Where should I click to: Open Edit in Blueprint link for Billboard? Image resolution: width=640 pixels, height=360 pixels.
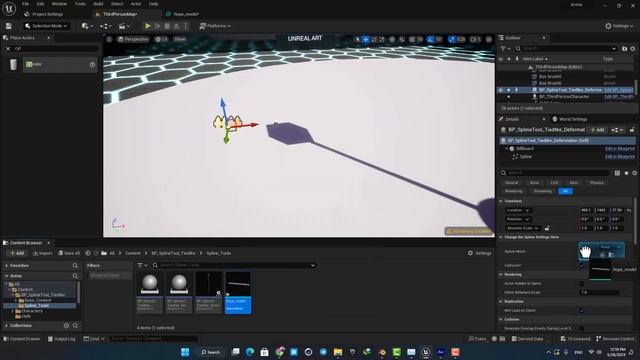tap(620, 149)
